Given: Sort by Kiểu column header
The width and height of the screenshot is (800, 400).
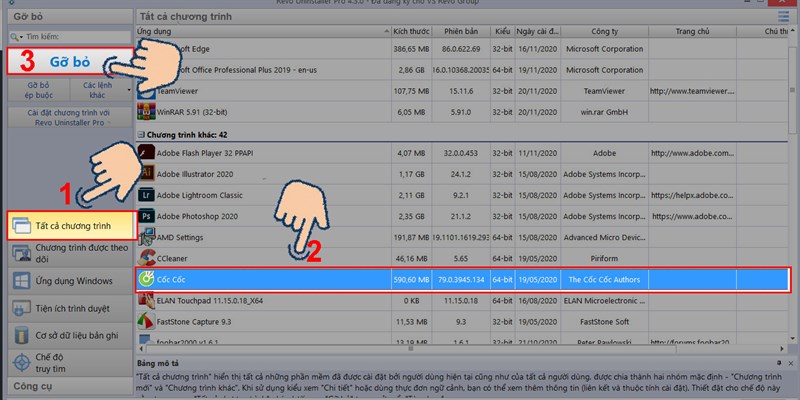Looking at the screenshot, I should (503, 32).
